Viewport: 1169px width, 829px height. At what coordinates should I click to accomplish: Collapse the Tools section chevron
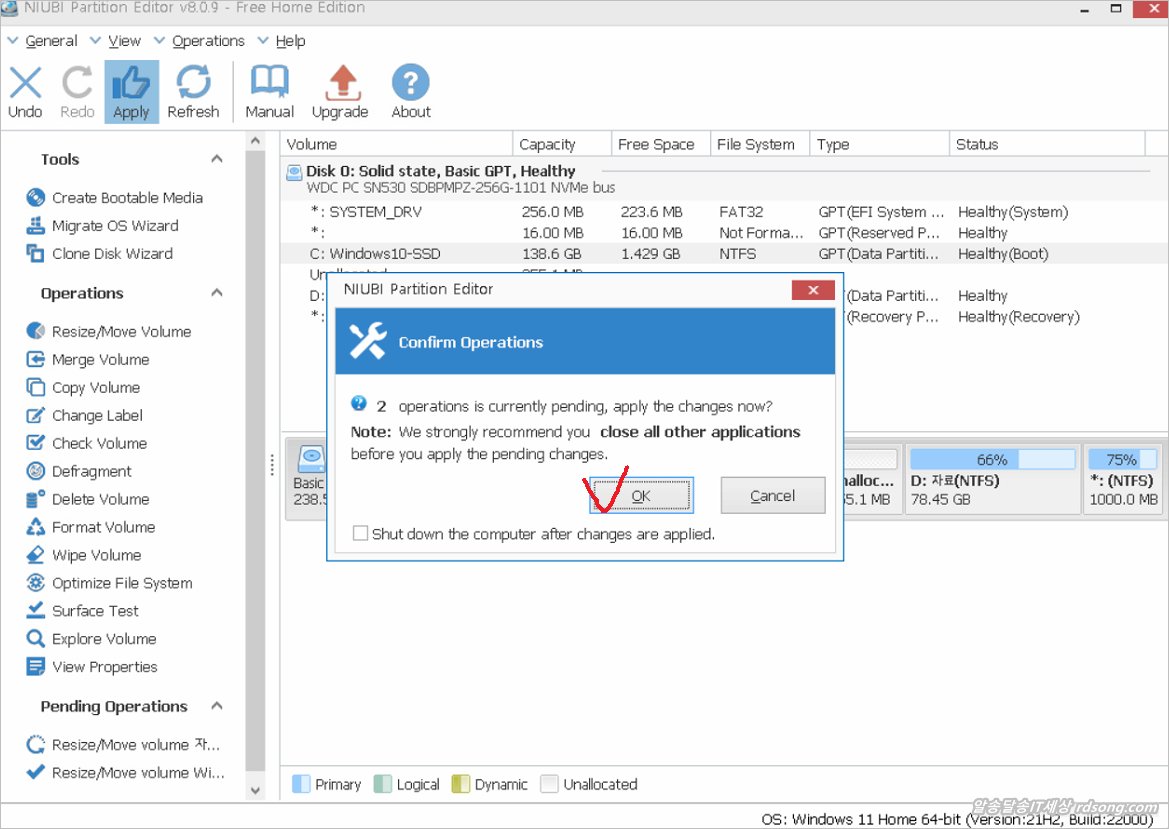217,159
